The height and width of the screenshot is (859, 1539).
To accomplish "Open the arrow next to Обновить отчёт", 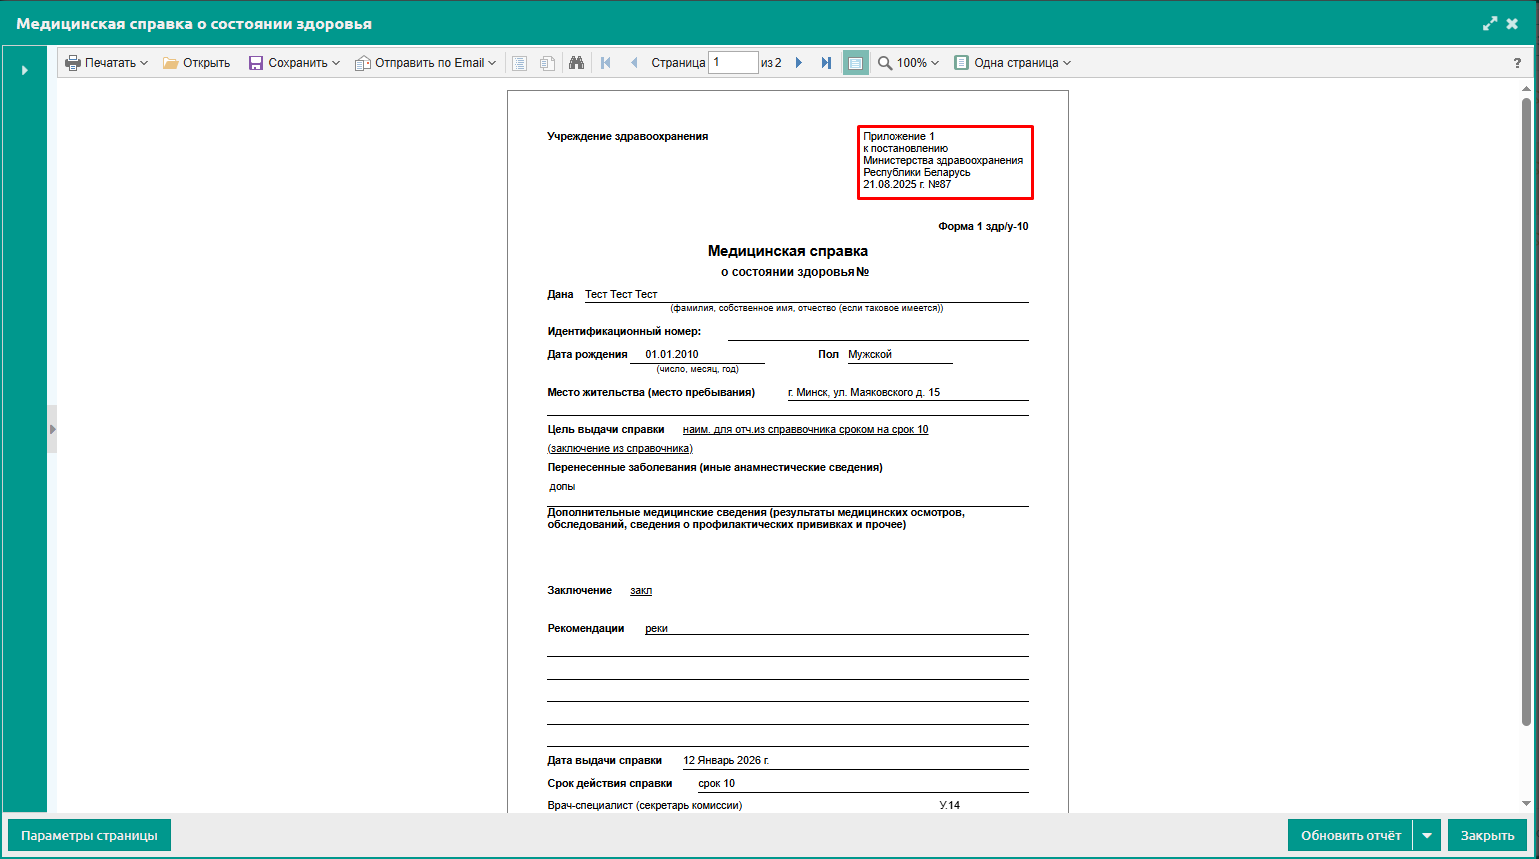I will click(1427, 835).
